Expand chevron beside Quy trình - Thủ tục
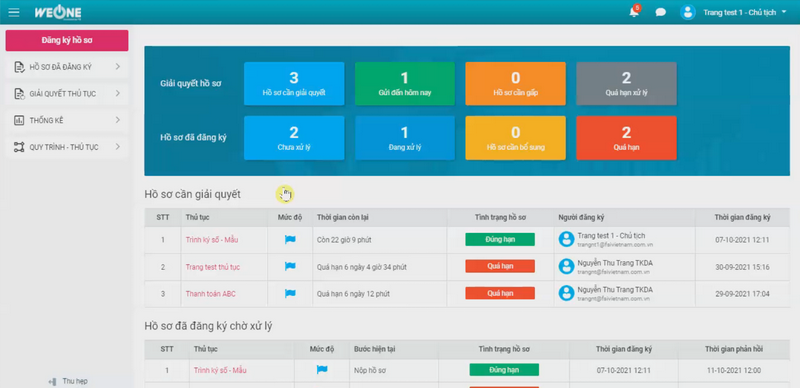This screenshot has width=800, height=388. point(117,147)
